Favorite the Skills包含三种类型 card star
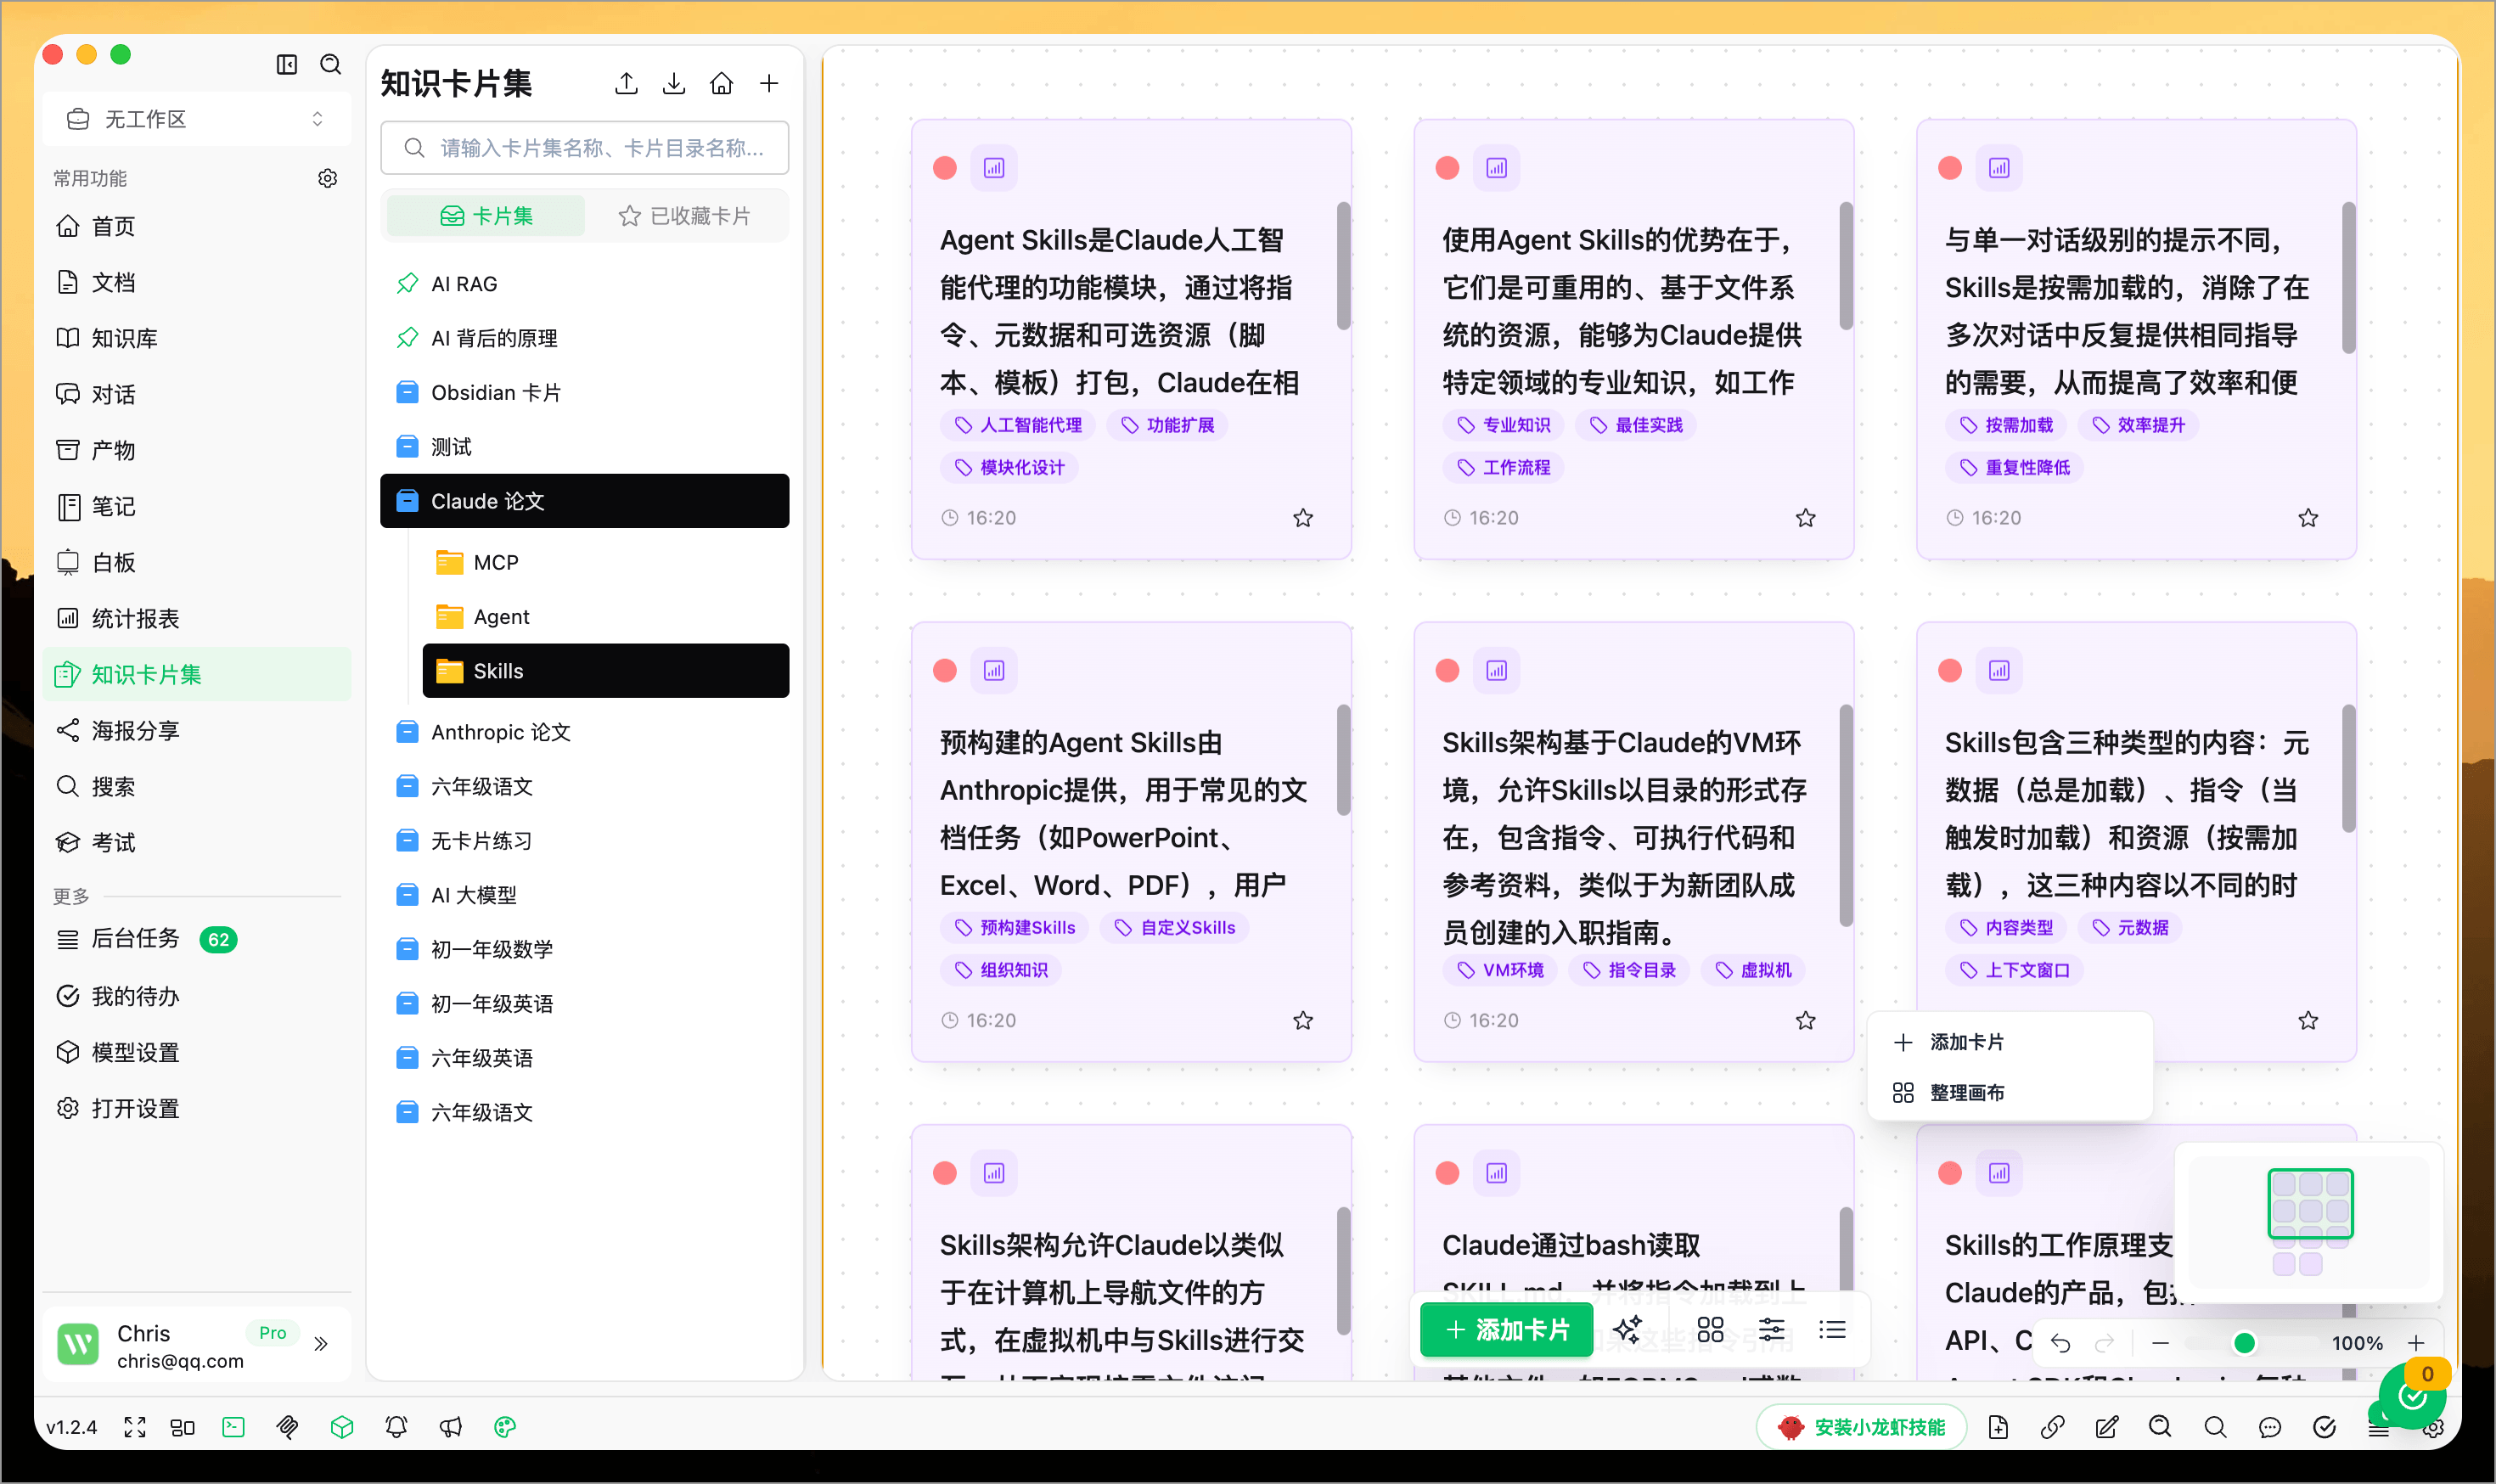The image size is (2496, 1484). [x=2308, y=1020]
